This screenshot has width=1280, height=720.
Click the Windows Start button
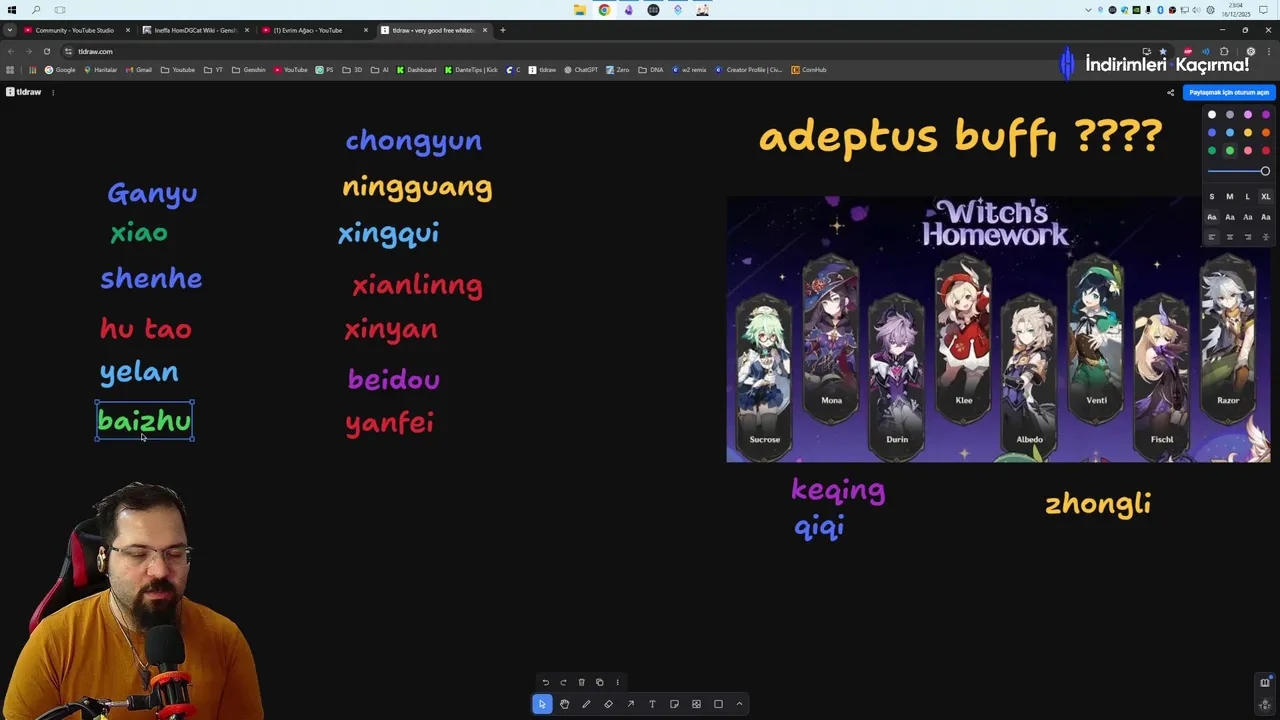point(12,10)
